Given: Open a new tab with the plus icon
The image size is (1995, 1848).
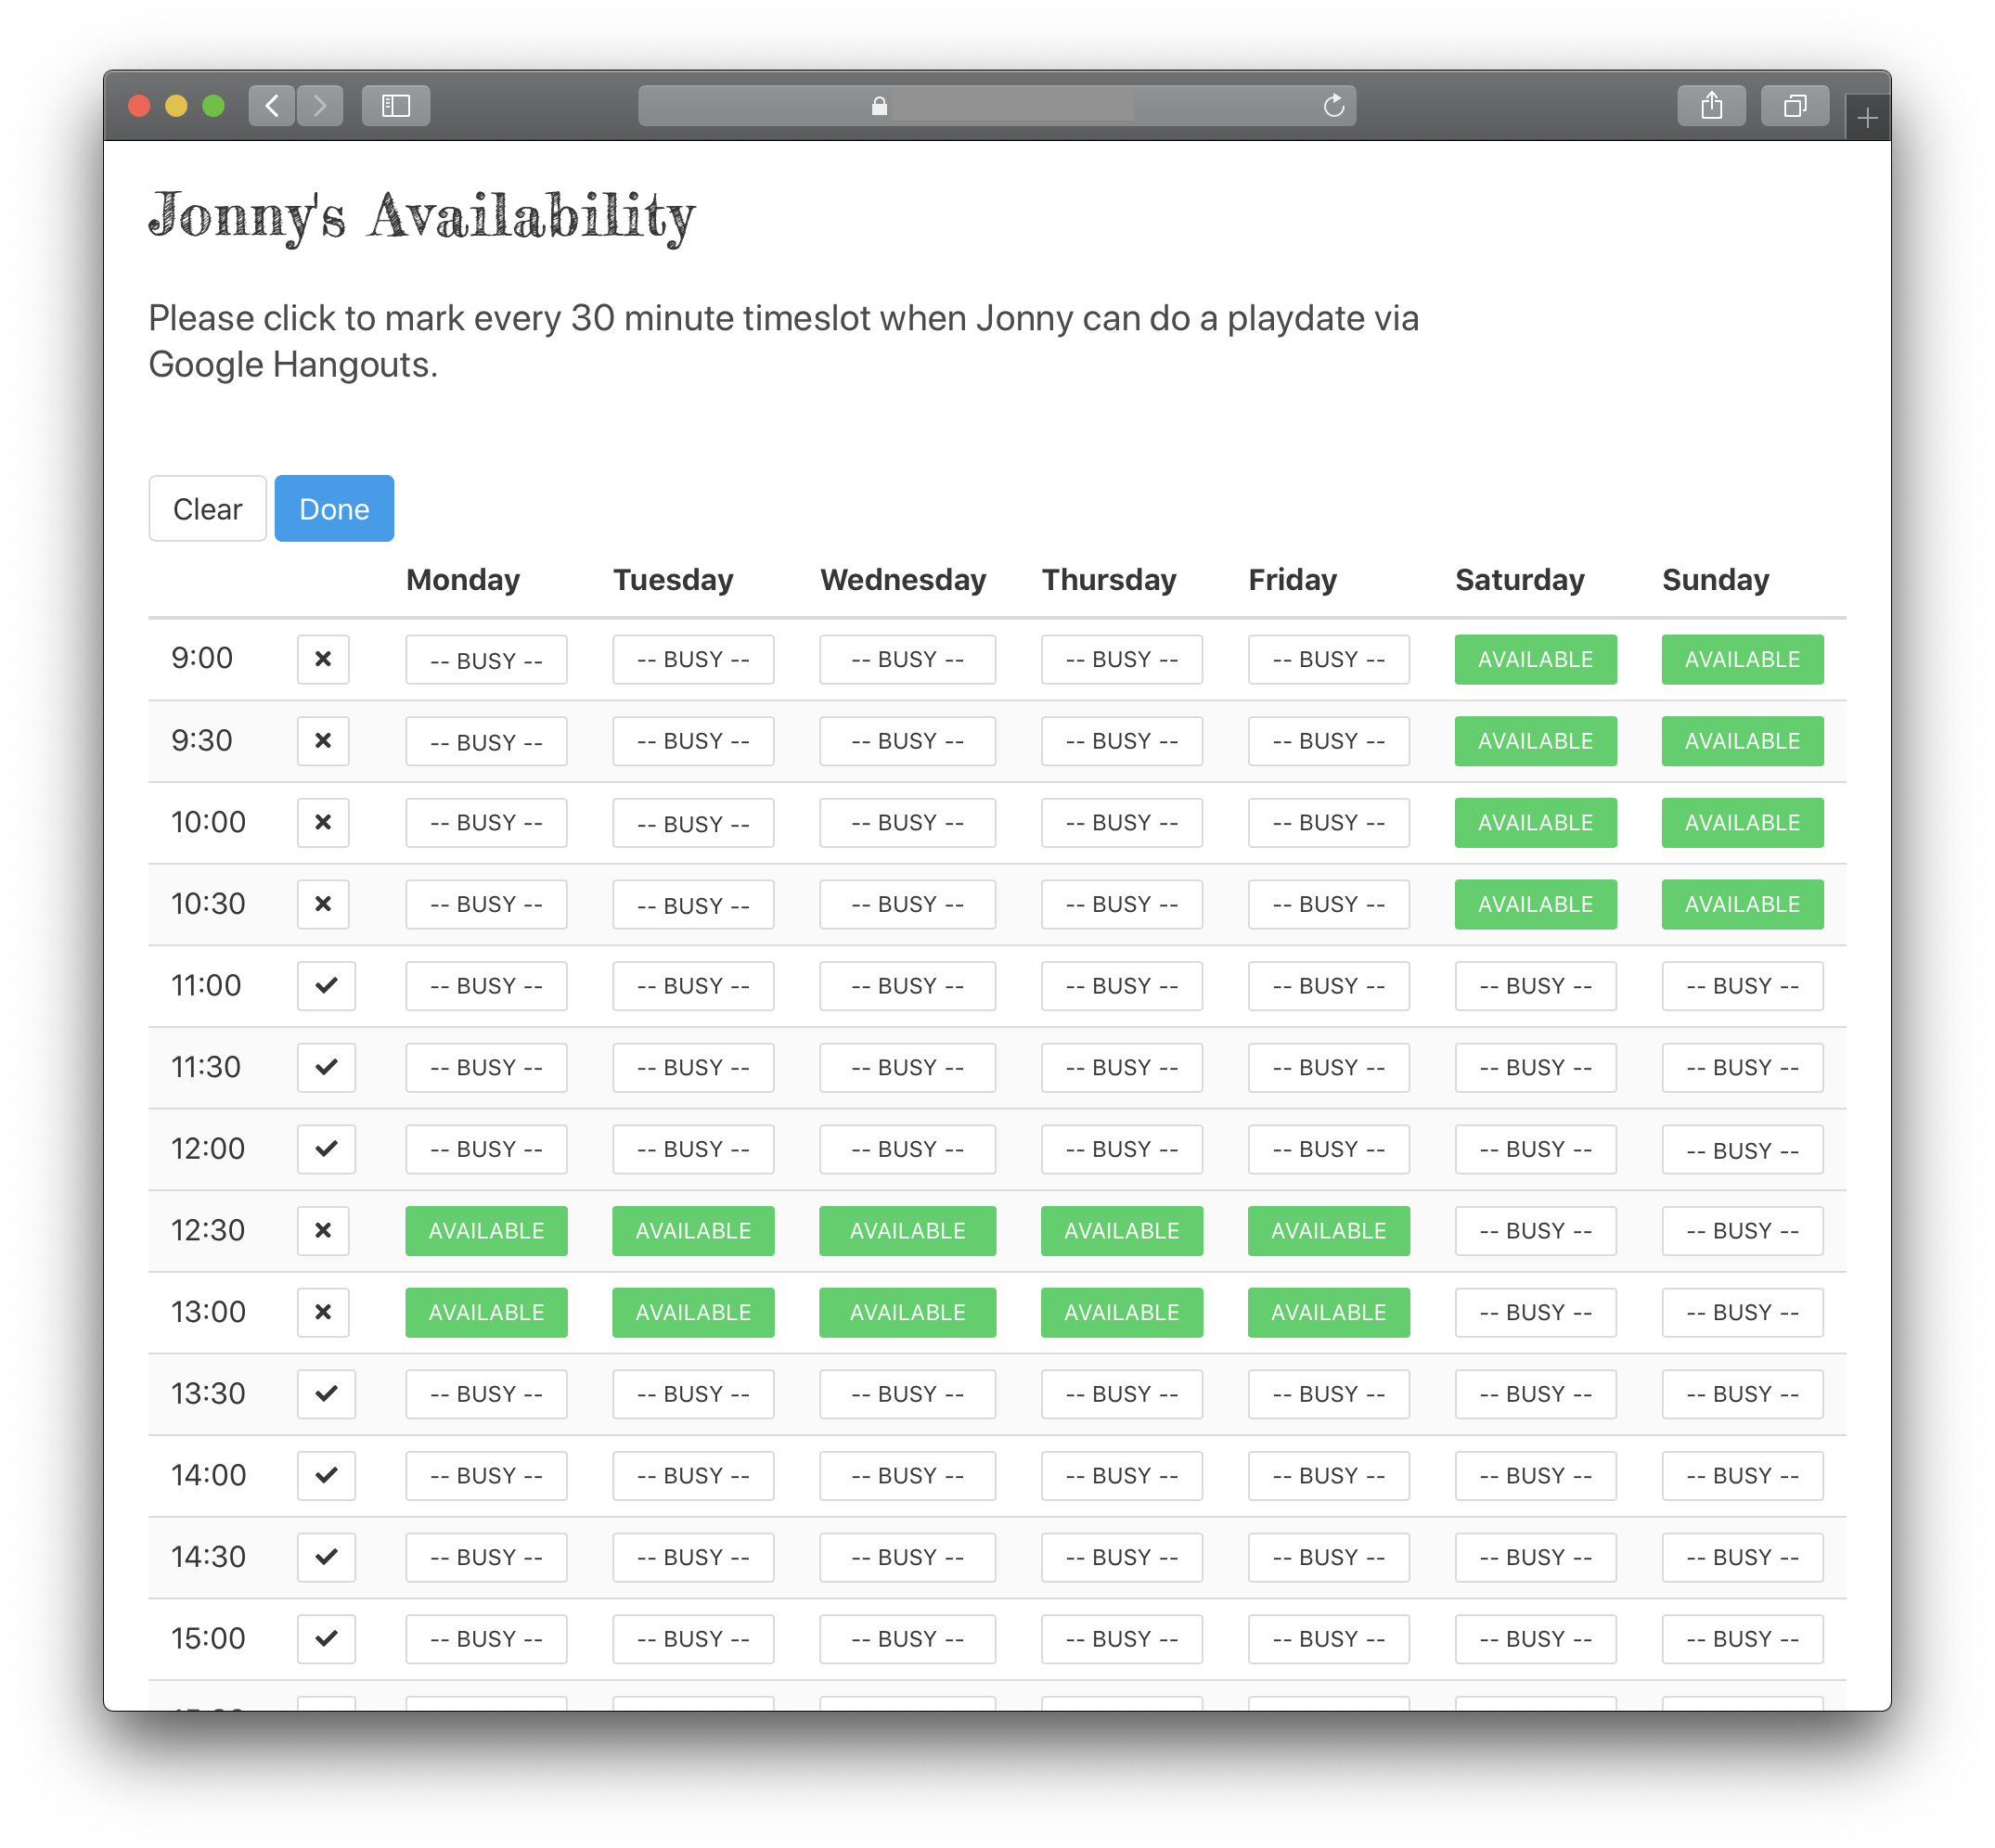Looking at the screenshot, I should (1866, 119).
